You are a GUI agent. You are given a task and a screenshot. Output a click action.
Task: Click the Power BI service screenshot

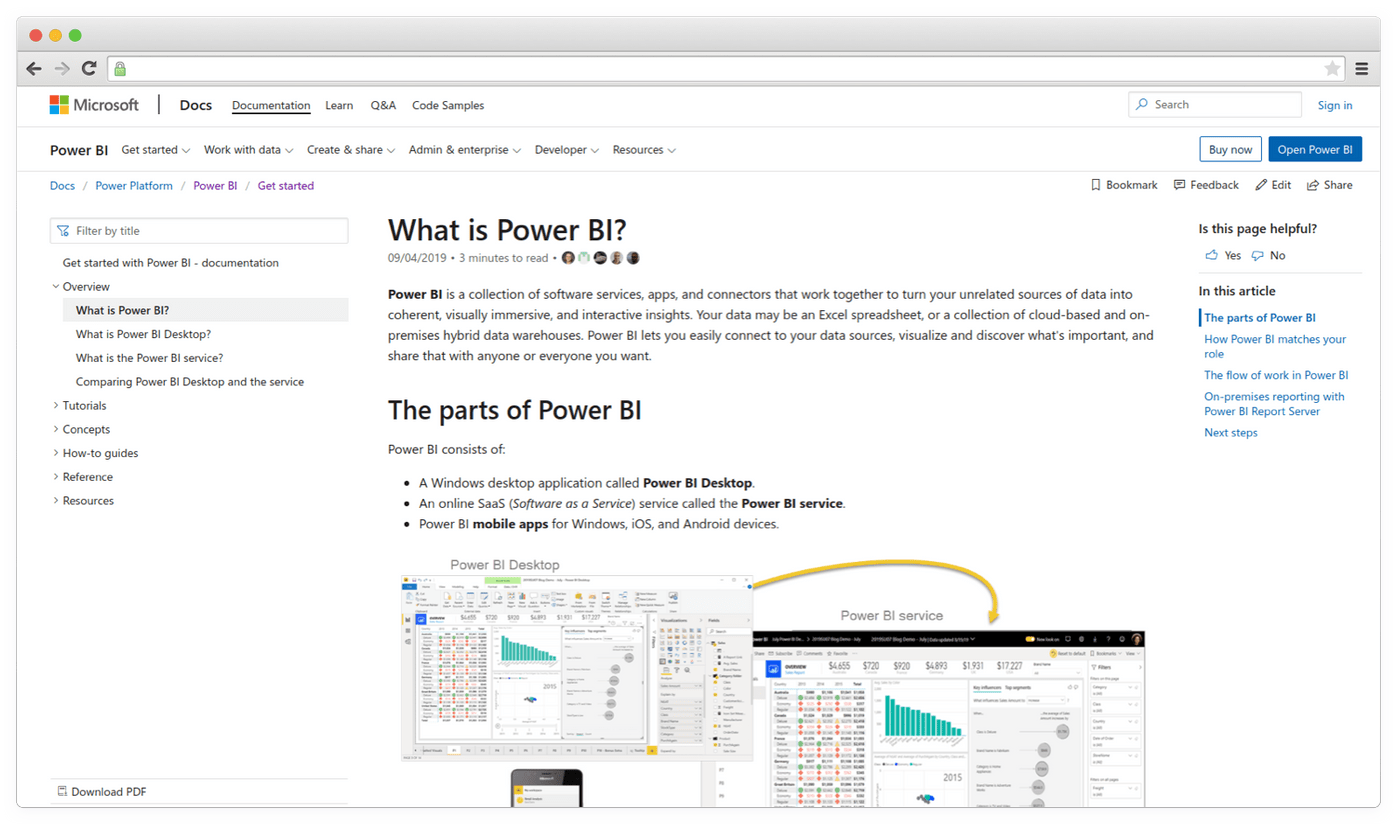tap(948, 718)
